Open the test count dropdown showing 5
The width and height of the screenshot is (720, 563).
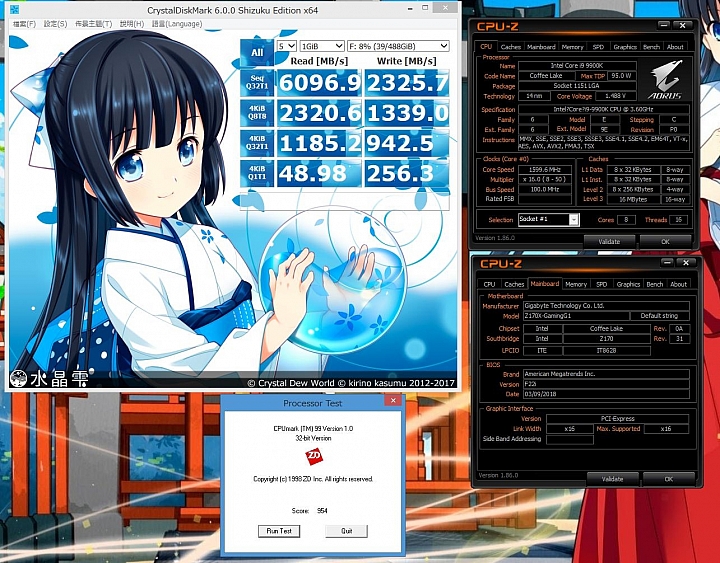(x=287, y=46)
